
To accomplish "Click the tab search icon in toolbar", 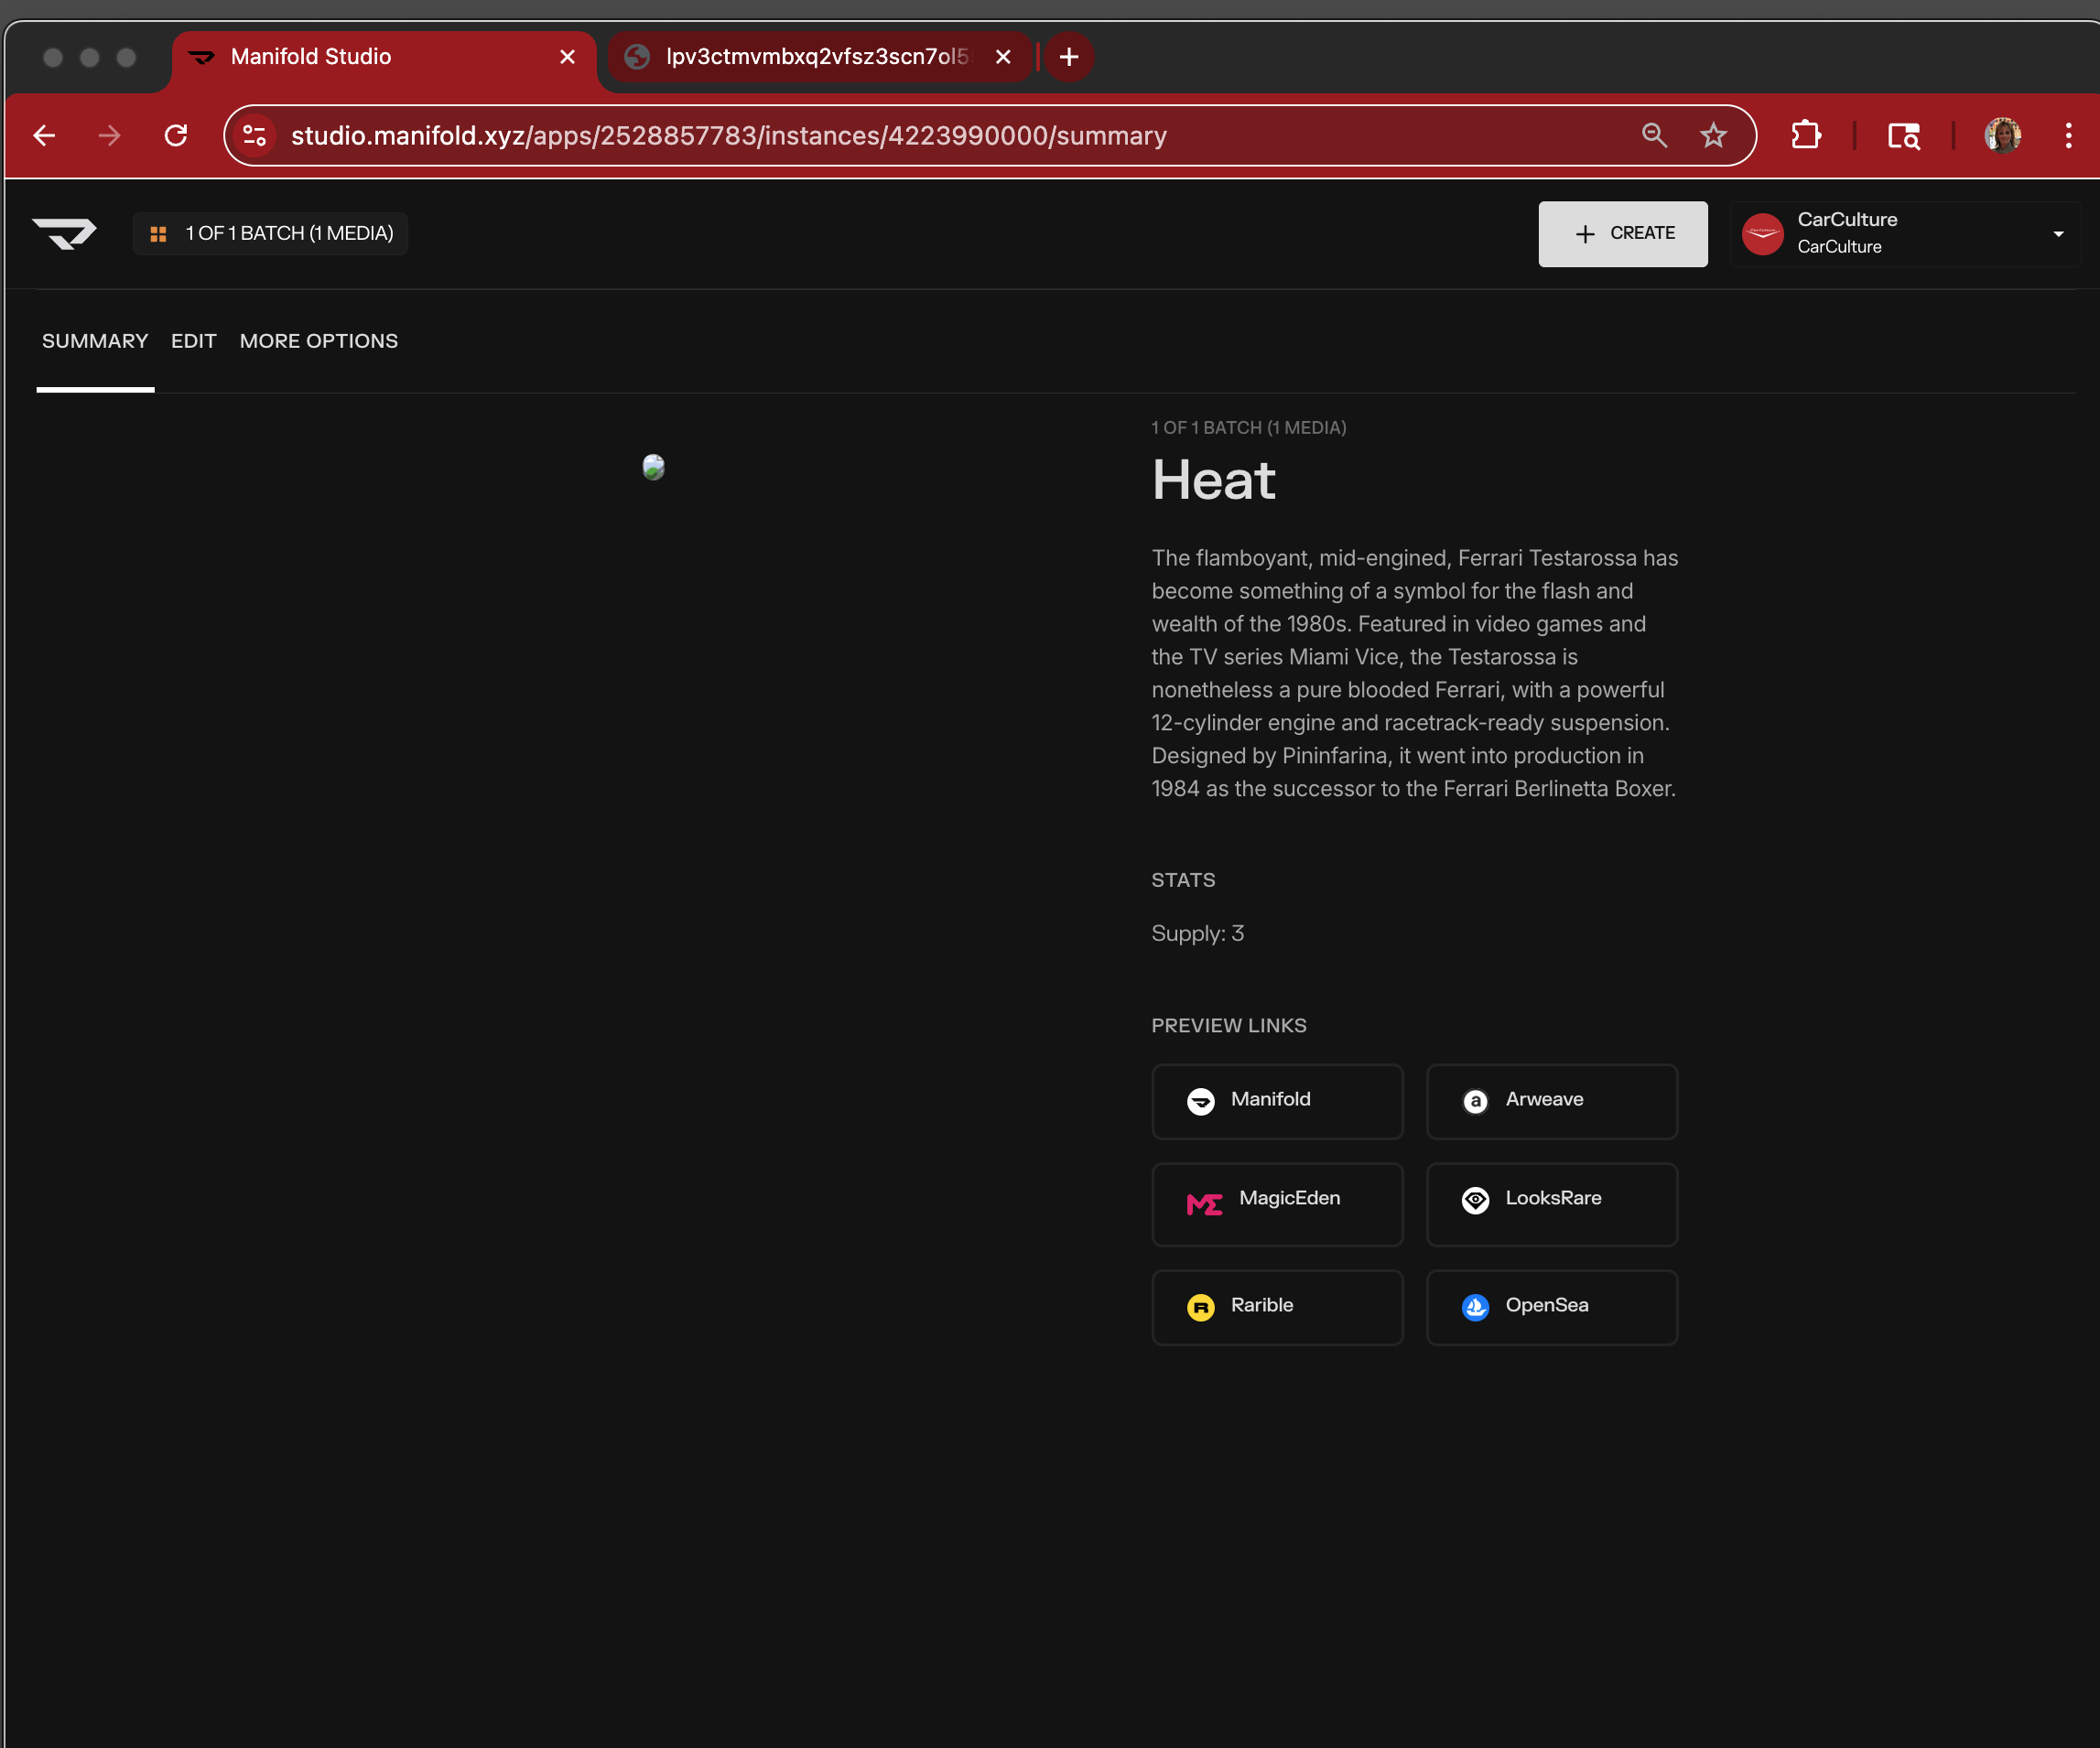I will coord(1903,135).
